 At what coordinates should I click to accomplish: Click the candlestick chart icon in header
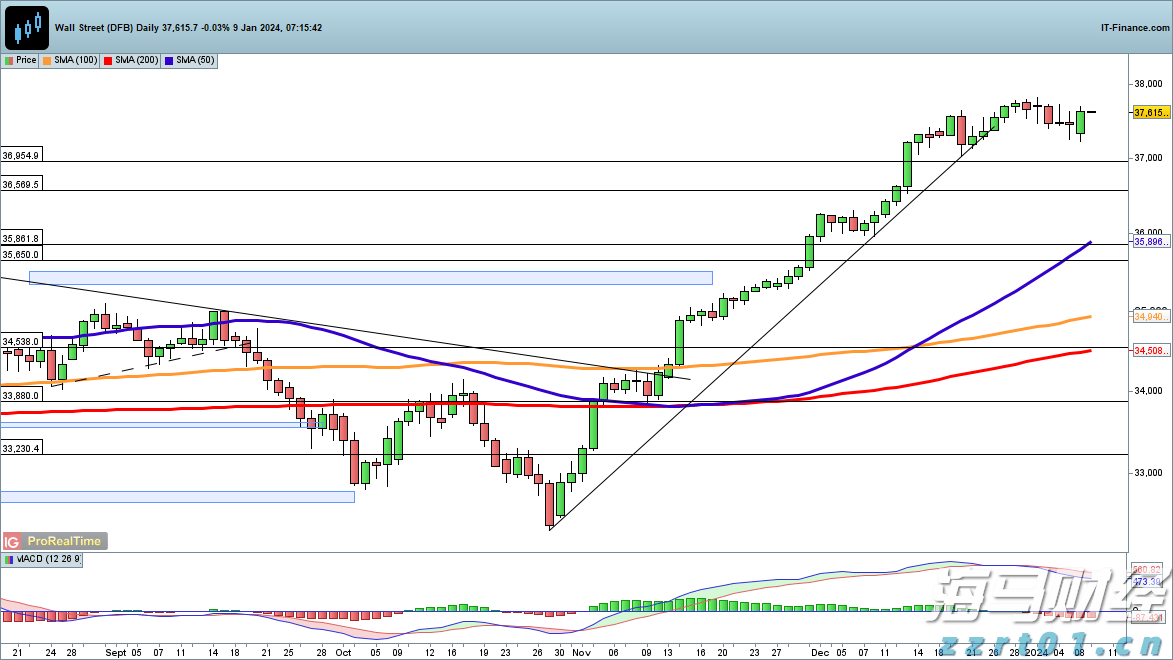(x=27, y=27)
